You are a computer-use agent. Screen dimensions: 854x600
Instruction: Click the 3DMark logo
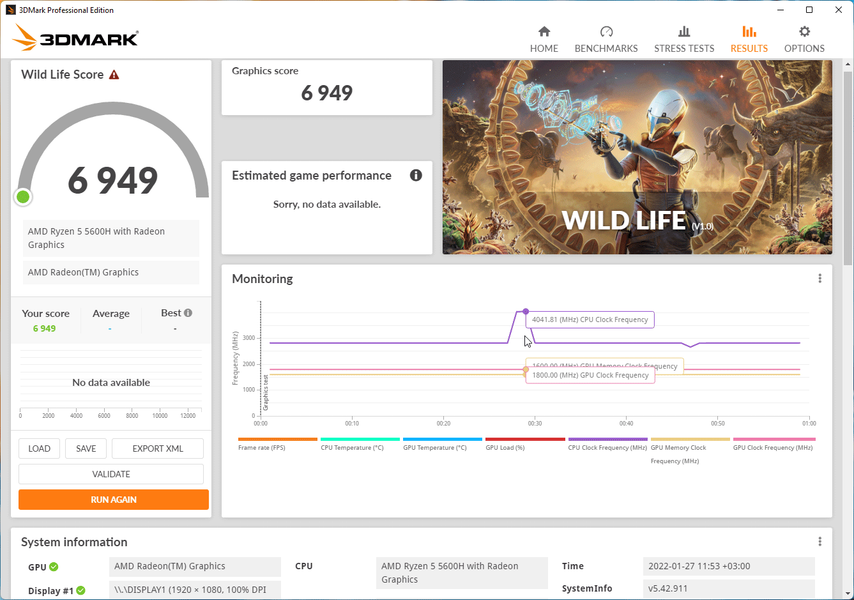75,38
